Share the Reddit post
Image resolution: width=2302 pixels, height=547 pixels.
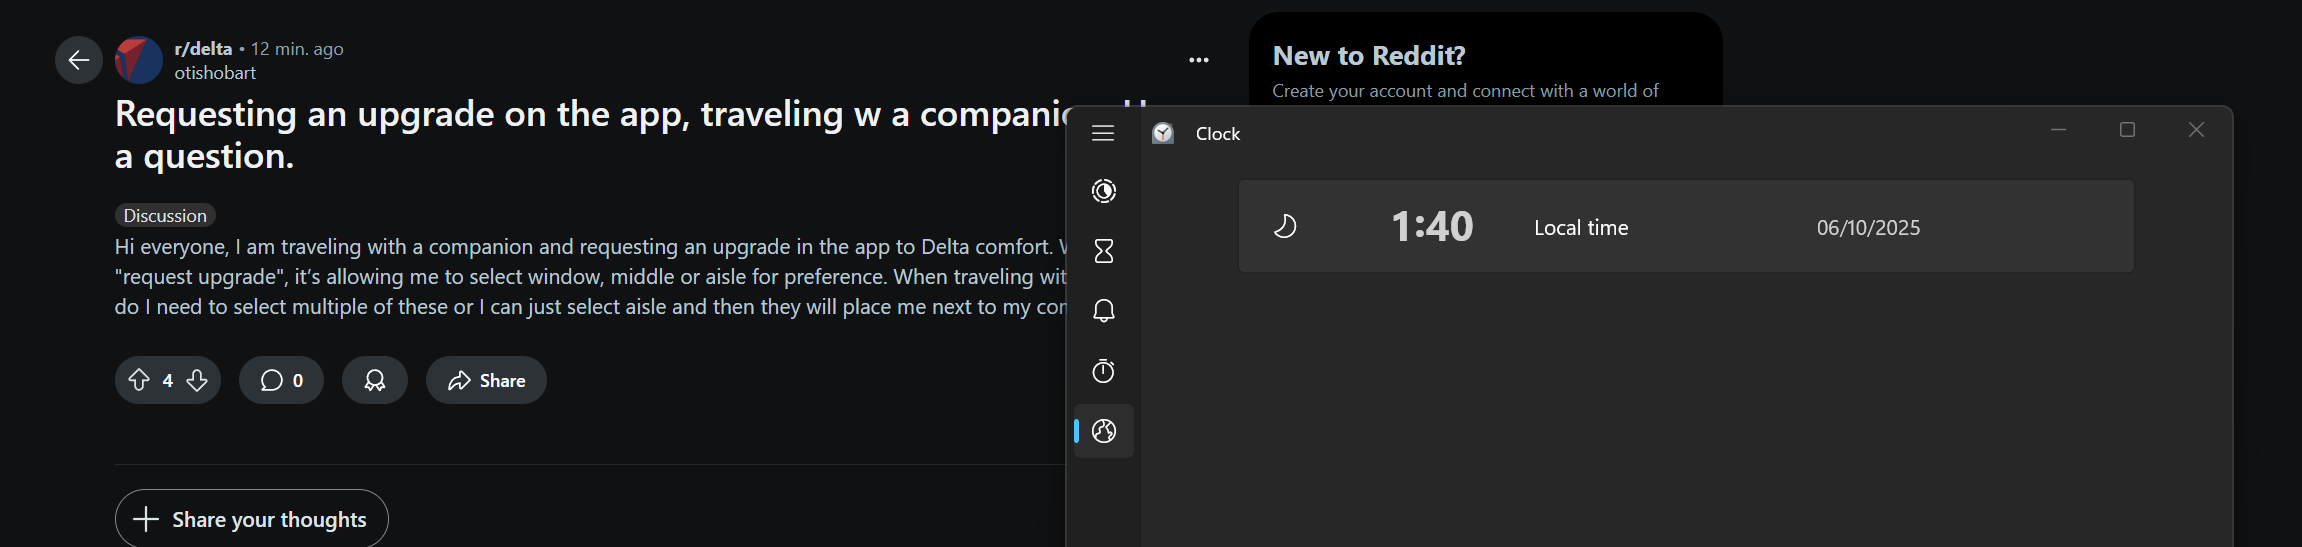486,380
